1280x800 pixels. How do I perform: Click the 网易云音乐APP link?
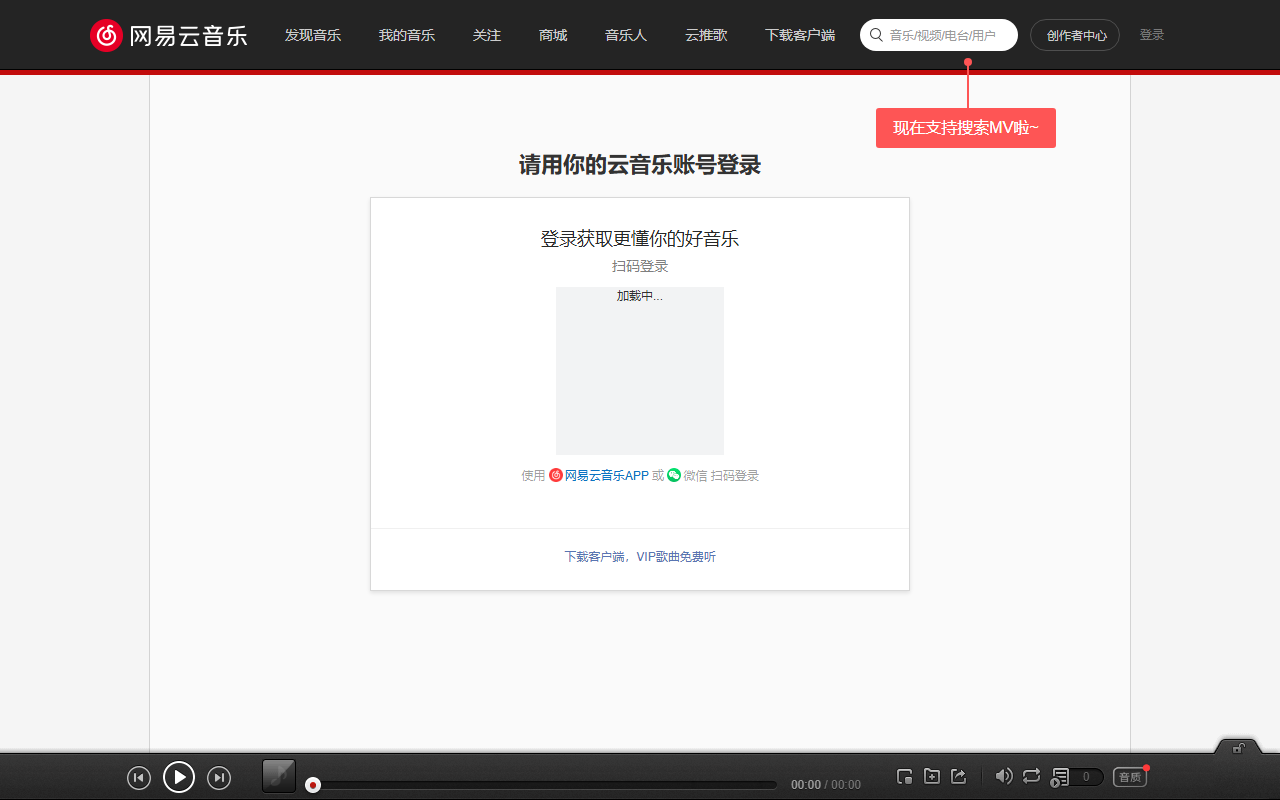(607, 476)
